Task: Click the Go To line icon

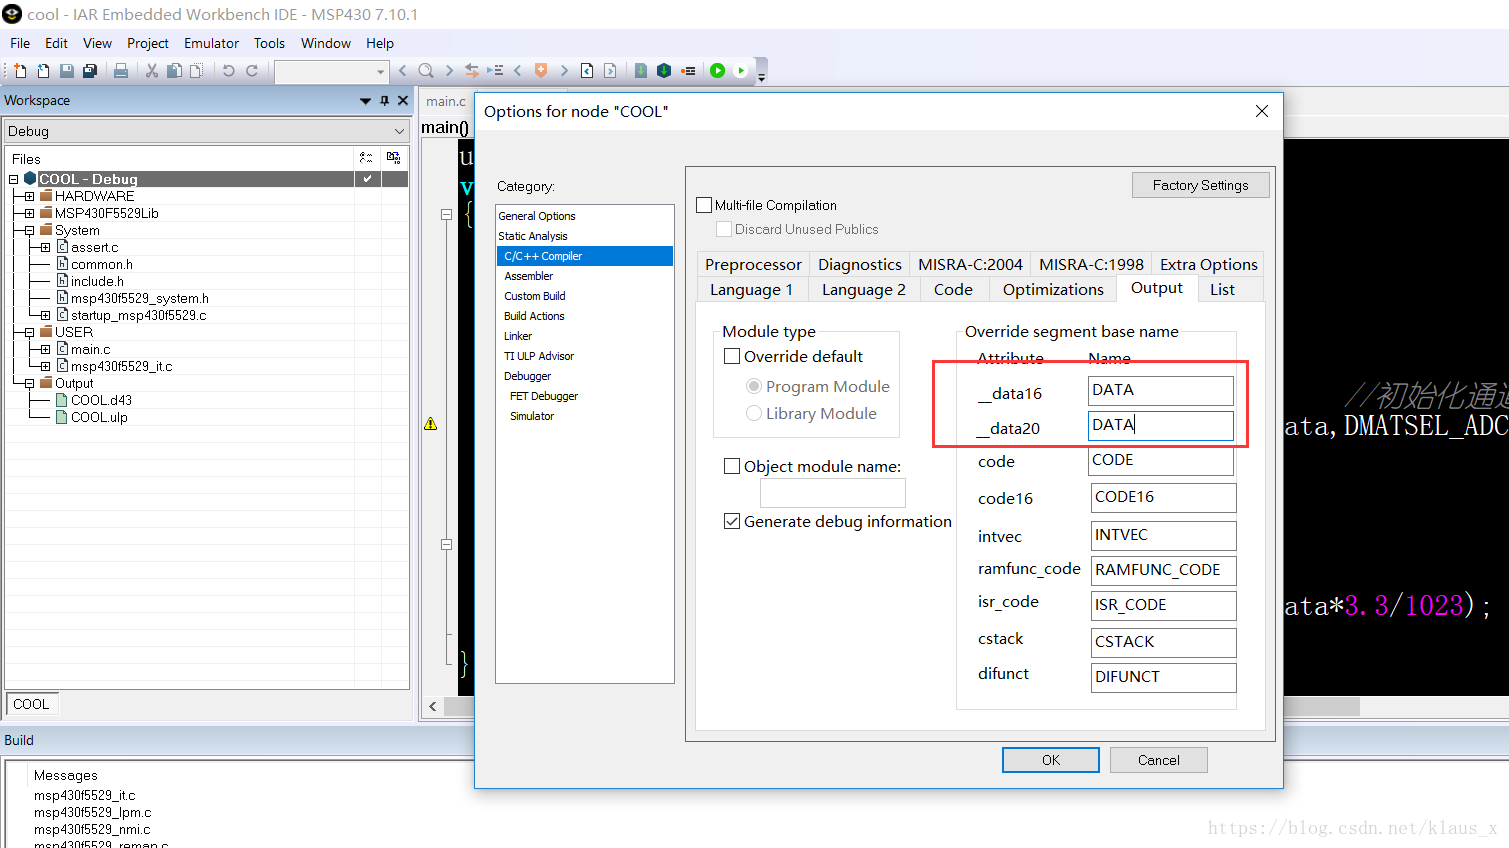Action: 494,71
